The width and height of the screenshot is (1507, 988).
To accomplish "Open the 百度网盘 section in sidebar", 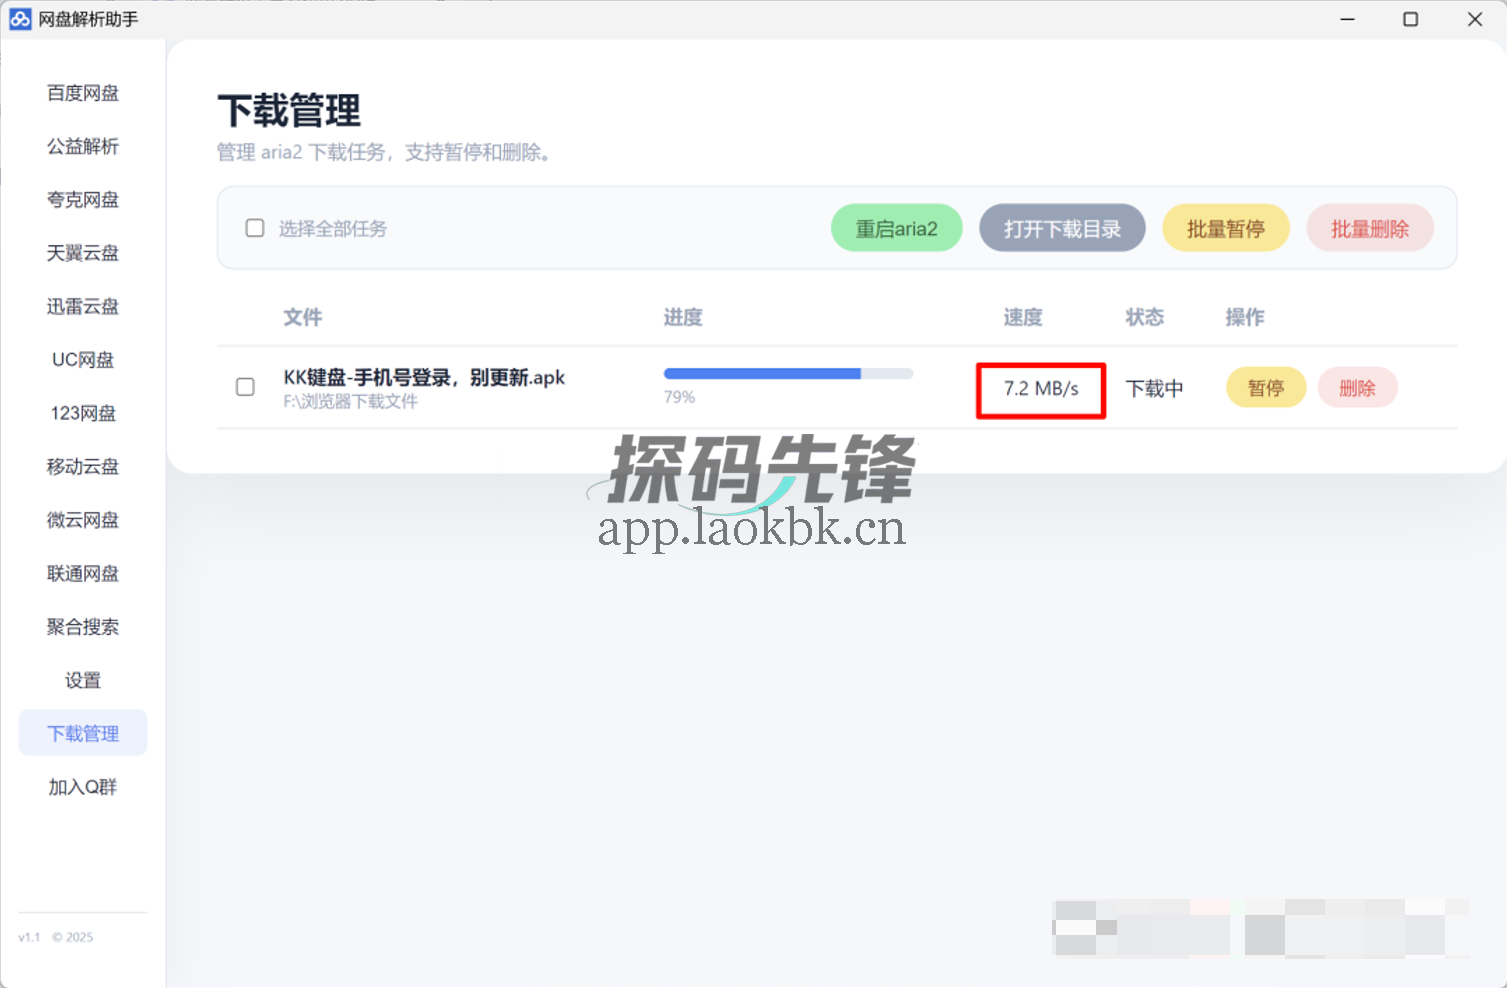I will click(x=82, y=92).
